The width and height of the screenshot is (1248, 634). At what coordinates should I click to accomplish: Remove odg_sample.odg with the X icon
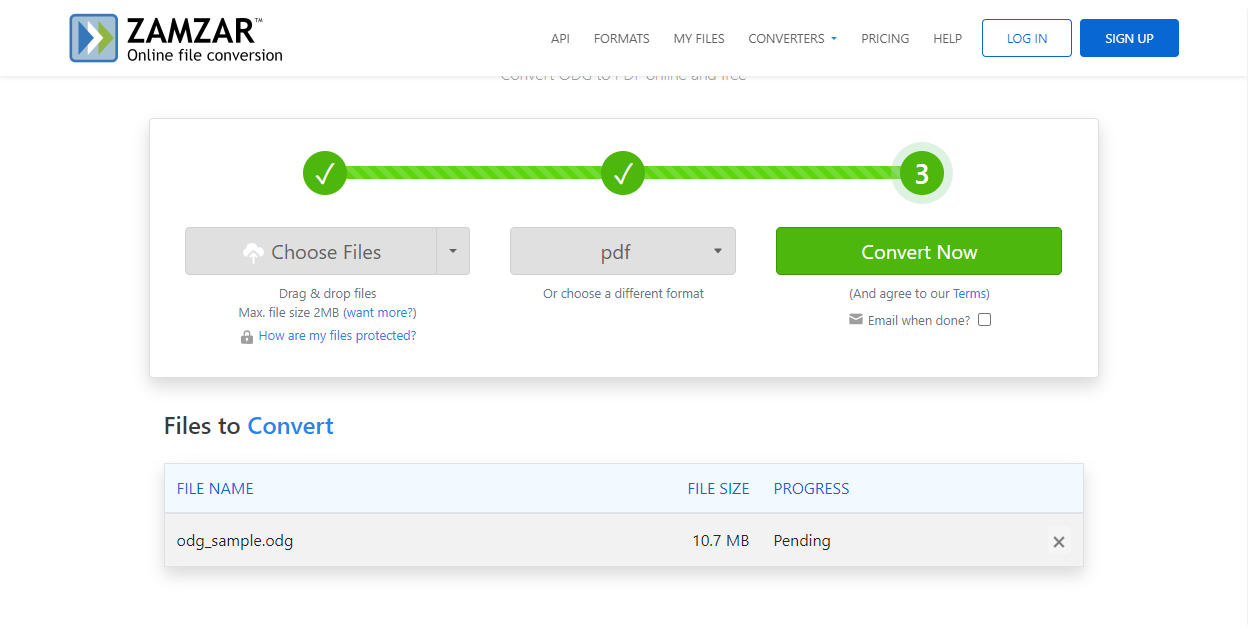1059,542
